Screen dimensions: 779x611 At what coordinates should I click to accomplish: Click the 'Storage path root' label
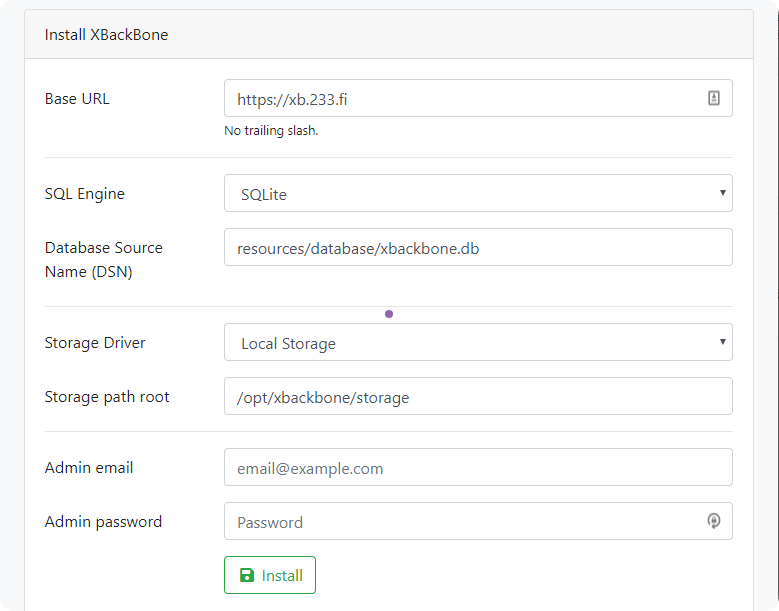pyautogui.click(x=107, y=397)
